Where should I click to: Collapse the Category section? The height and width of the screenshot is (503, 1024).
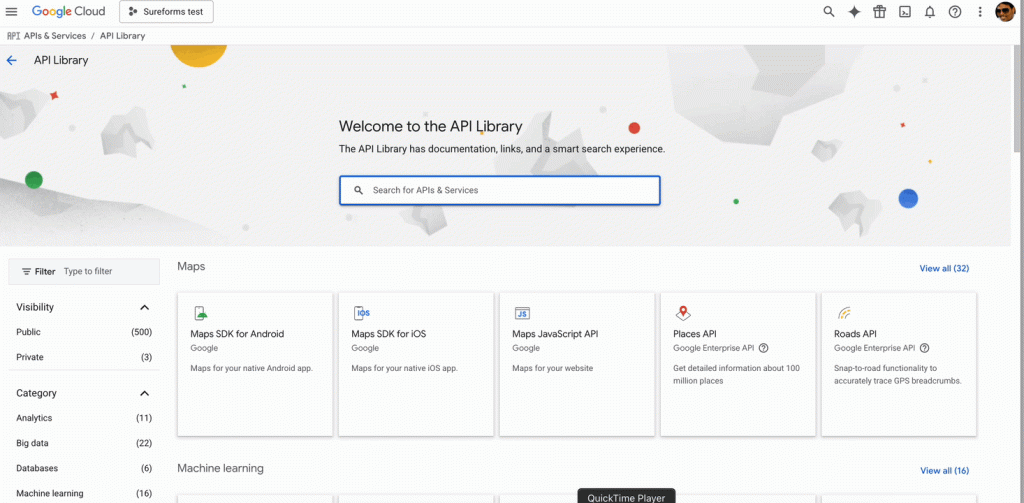click(x=144, y=393)
